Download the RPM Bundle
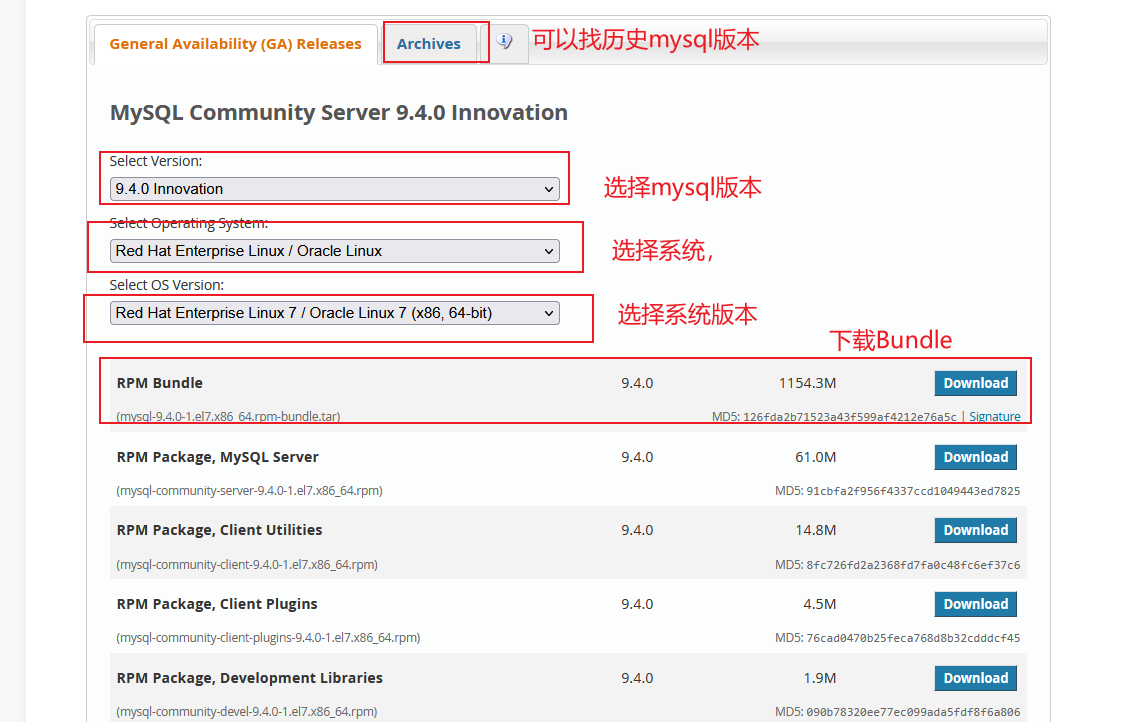1124x722 pixels. [x=975, y=383]
